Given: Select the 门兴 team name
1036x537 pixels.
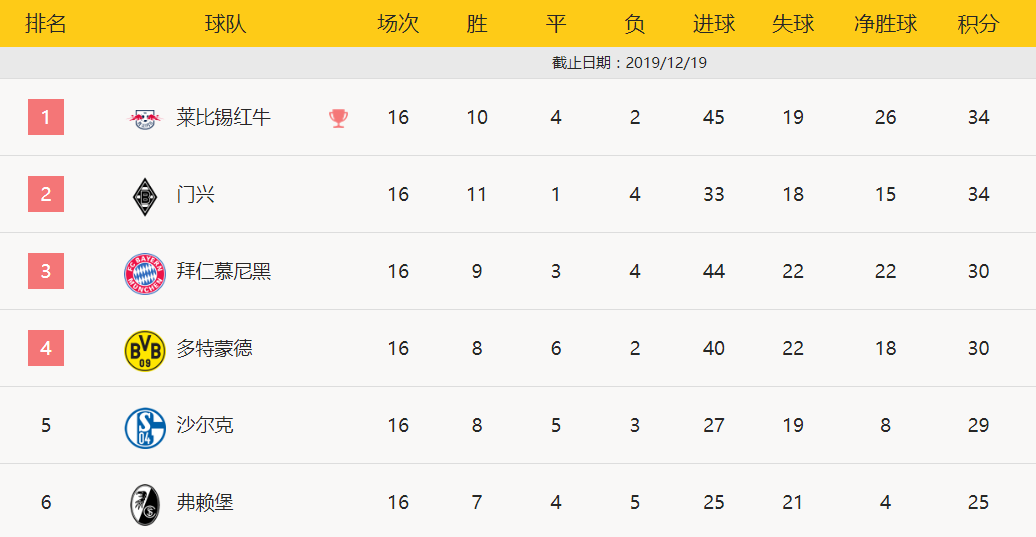Looking at the screenshot, I should click(x=196, y=194).
